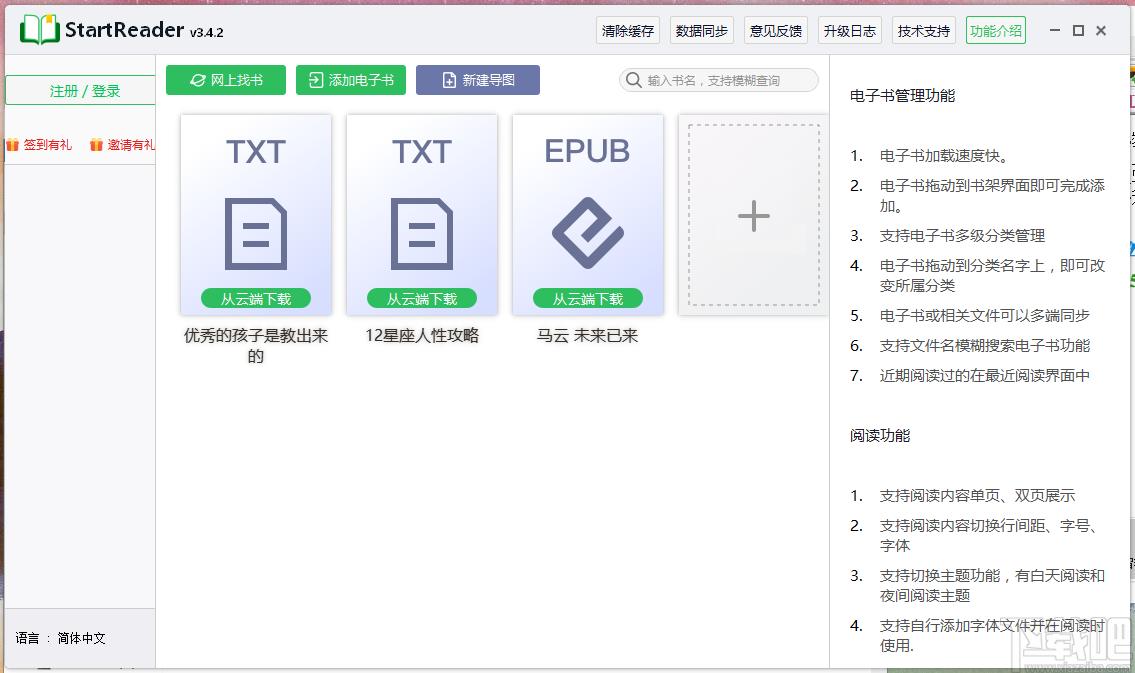Viewport: 1135px width, 673px height.
Task: Click 从云端下载 on 马云 未来已来
Action: coord(587,298)
